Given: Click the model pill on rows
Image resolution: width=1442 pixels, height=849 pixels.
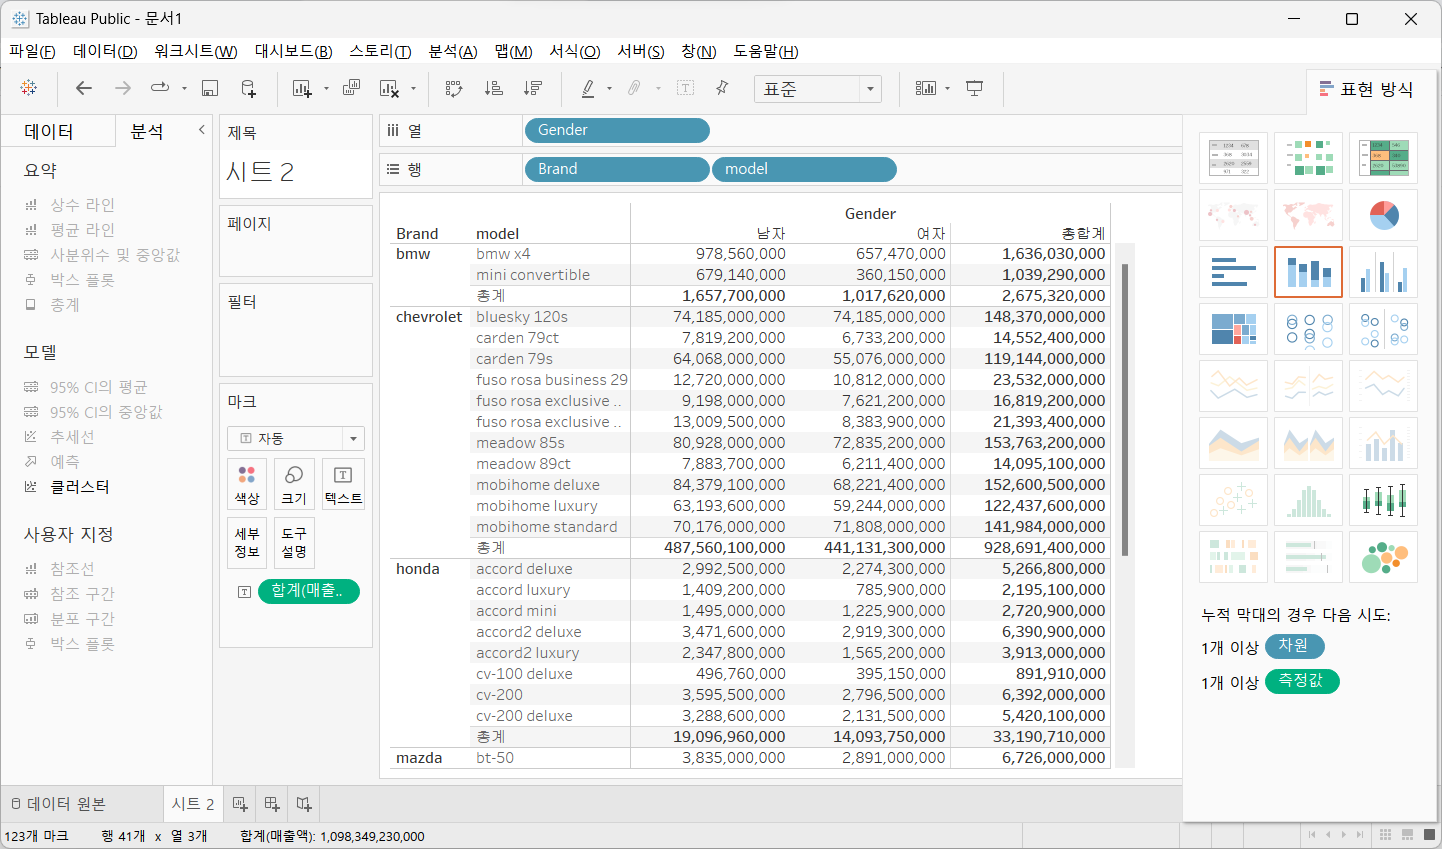Looking at the screenshot, I should point(804,169).
